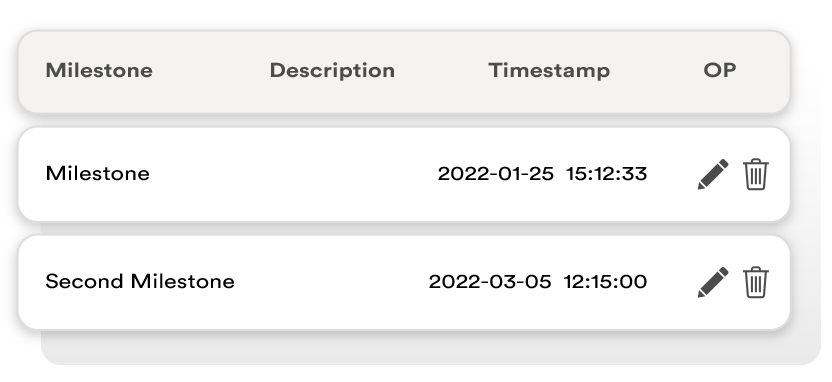Click the Timestamp column header
Viewport: 832px width, 382px height.
[549, 71]
